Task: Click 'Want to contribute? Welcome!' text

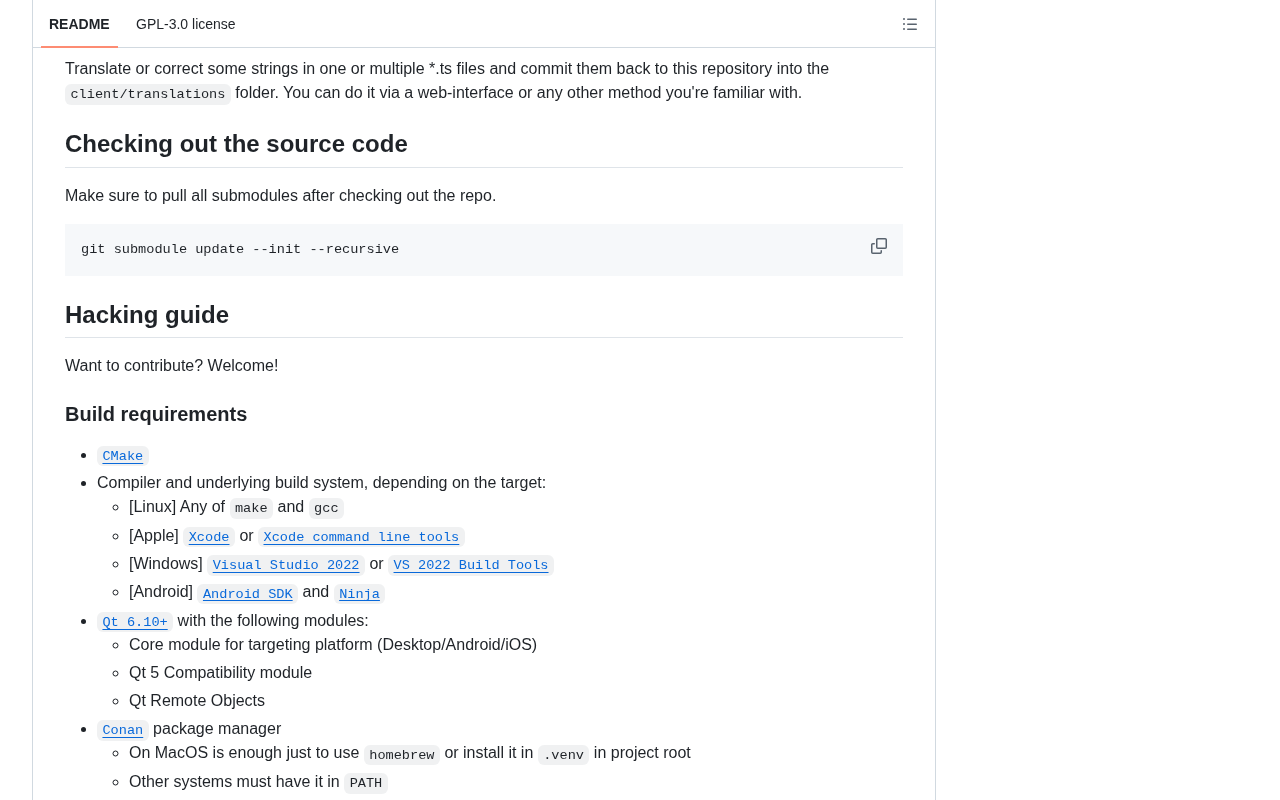Action: click(172, 366)
